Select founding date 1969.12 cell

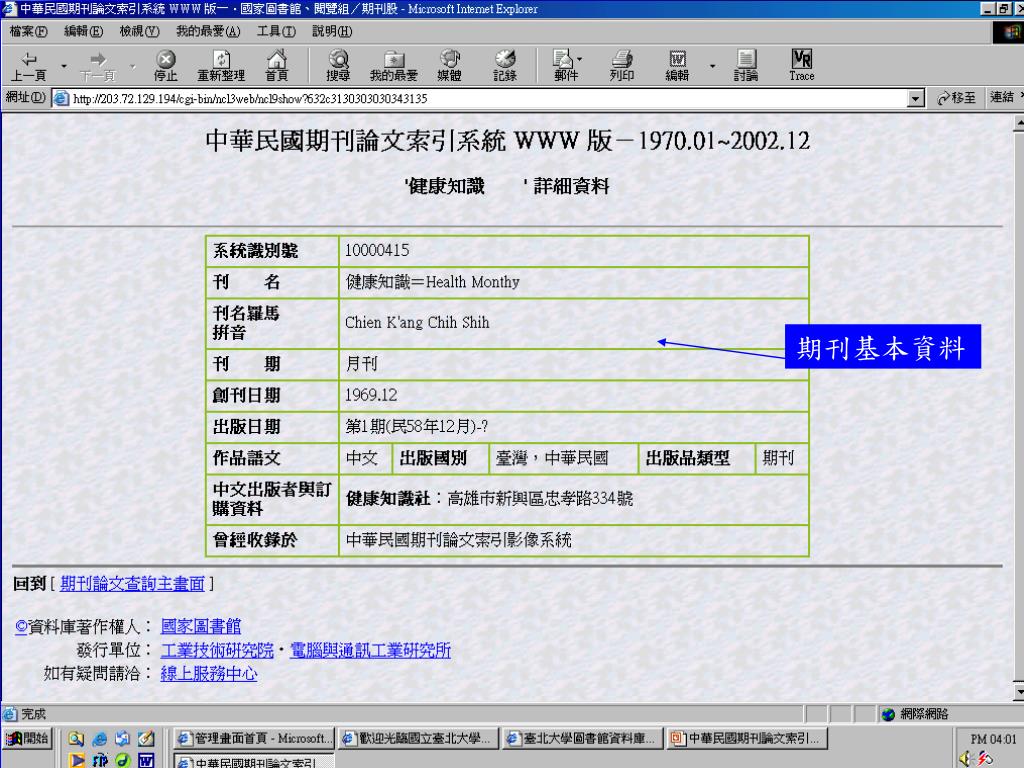point(574,395)
